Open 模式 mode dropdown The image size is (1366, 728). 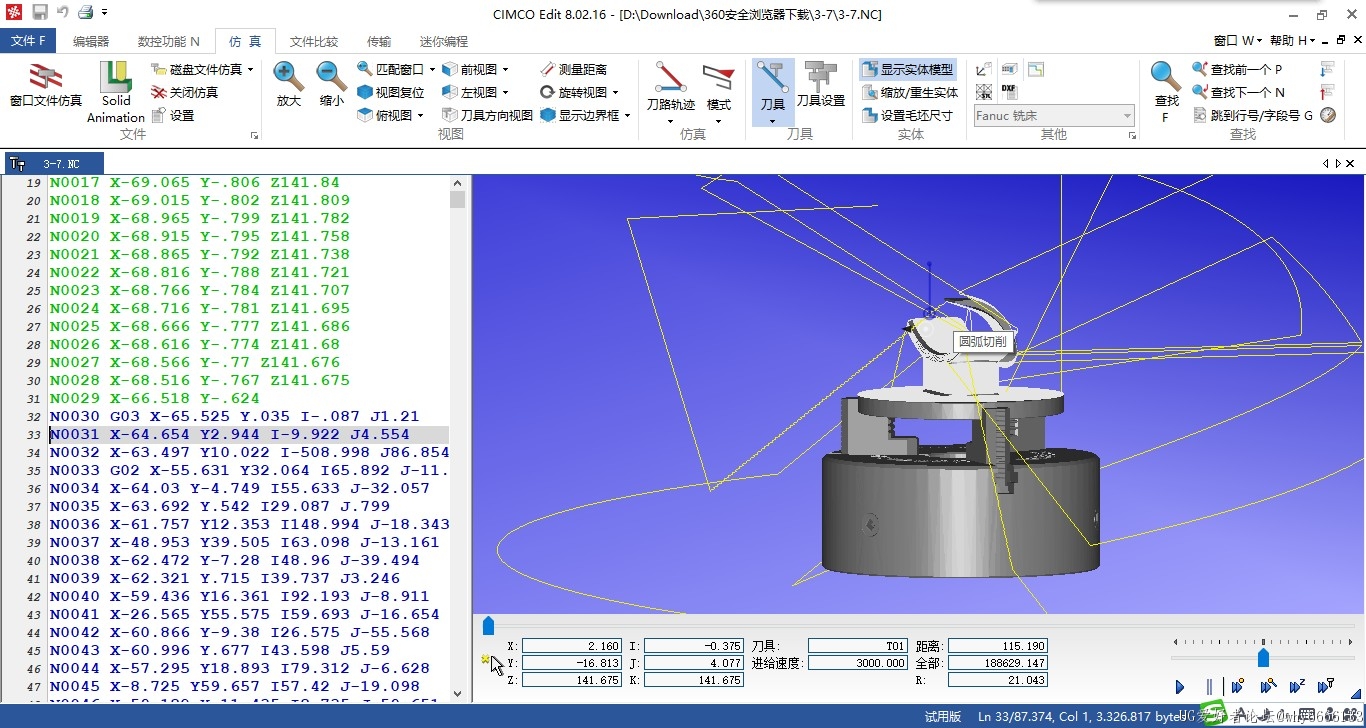pyautogui.click(x=719, y=121)
